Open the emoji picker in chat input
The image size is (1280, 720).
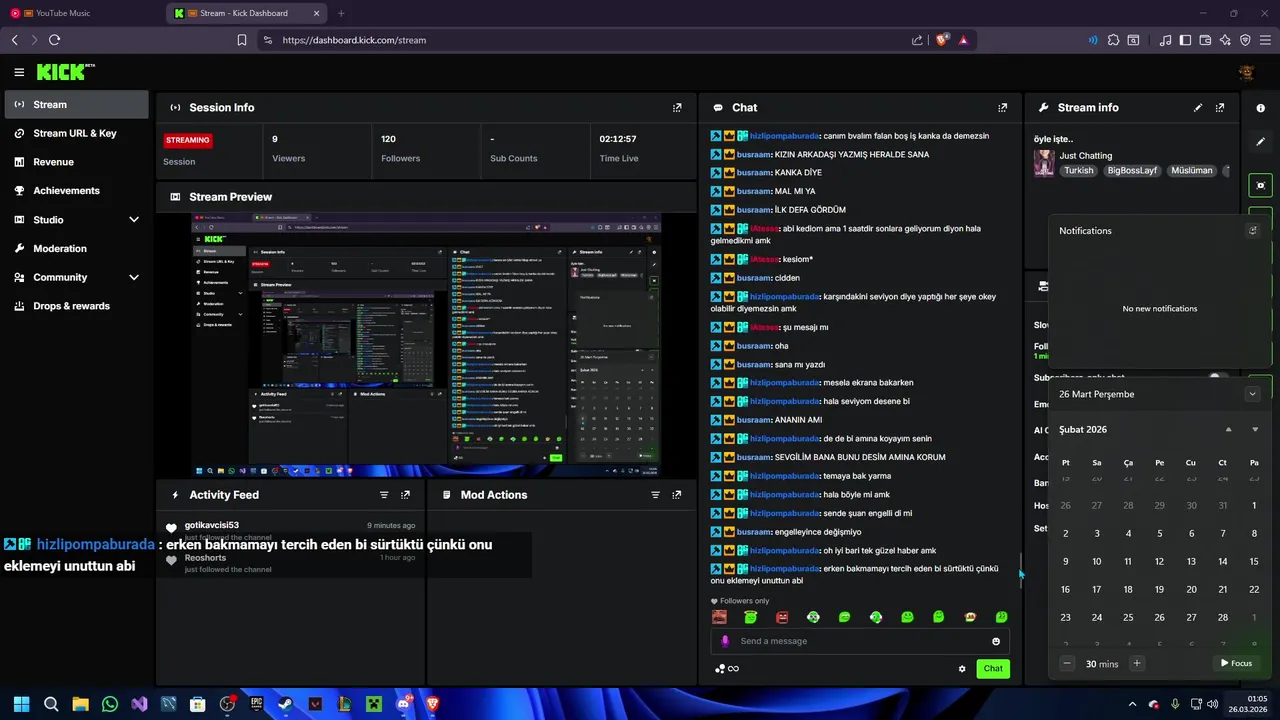[x=996, y=641]
